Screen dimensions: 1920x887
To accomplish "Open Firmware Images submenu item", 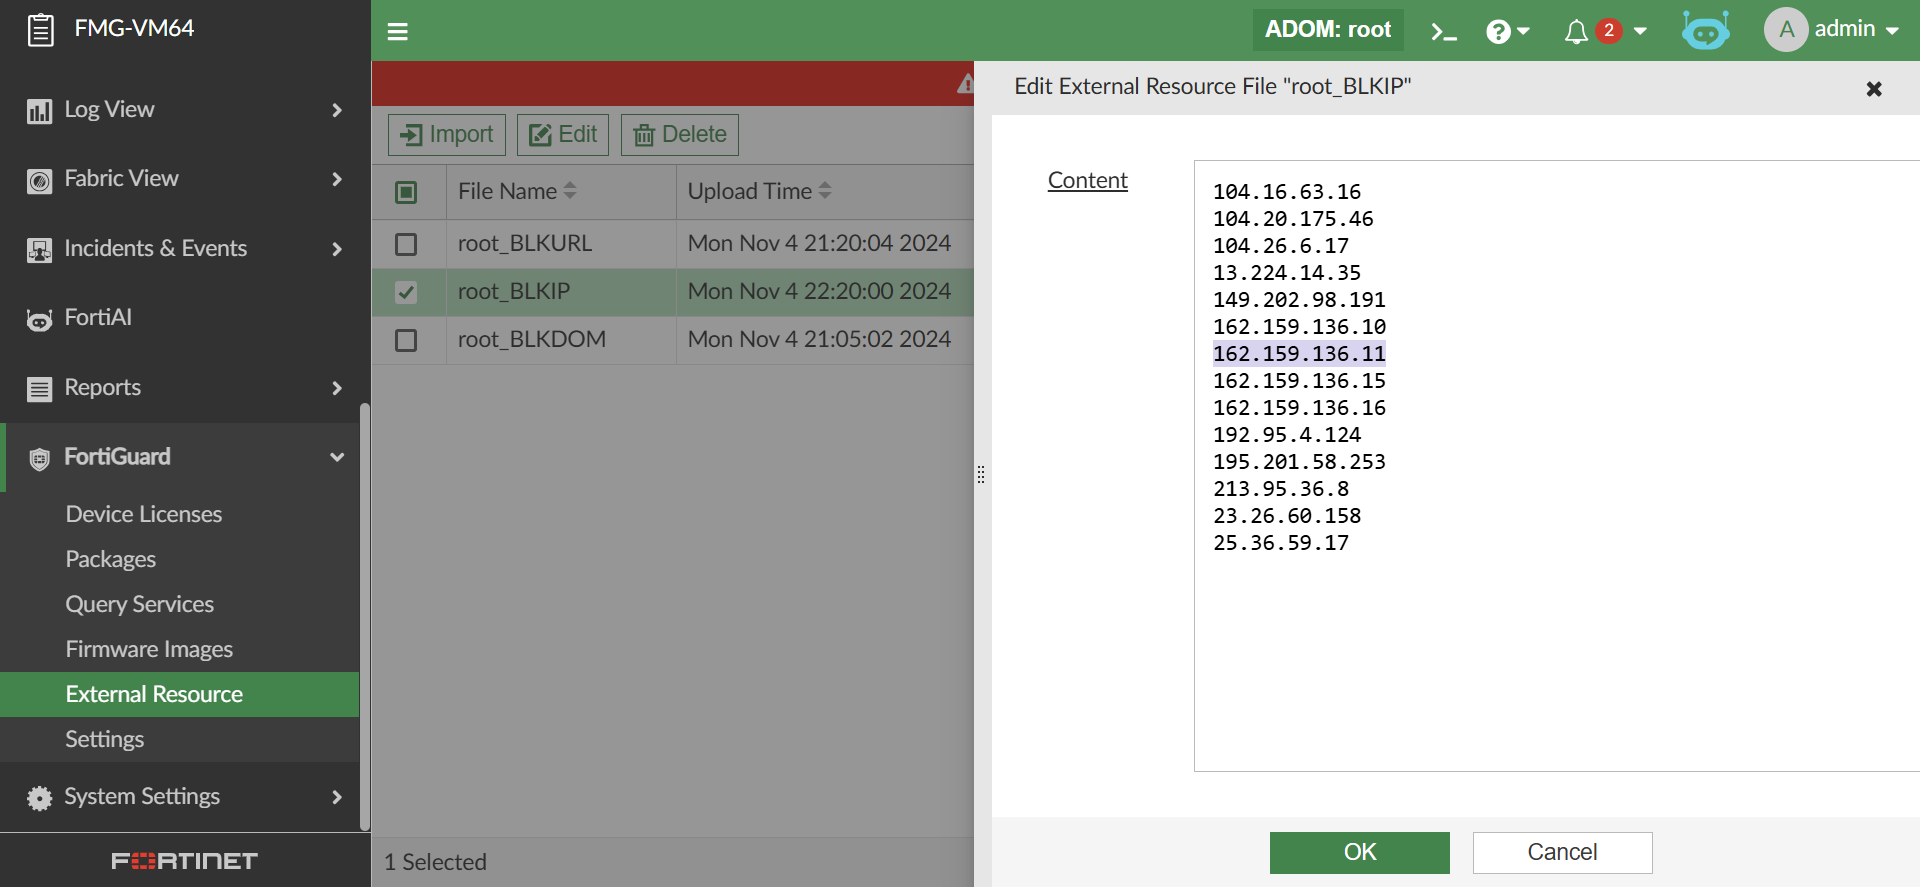I will click(149, 649).
